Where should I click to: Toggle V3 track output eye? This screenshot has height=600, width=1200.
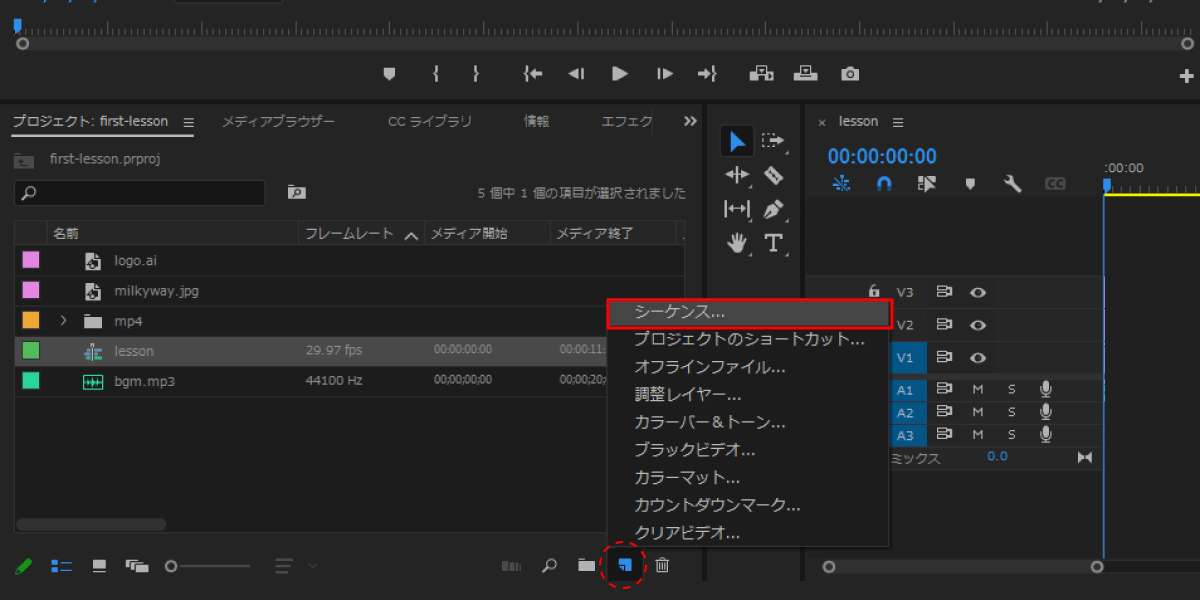[x=978, y=292]
